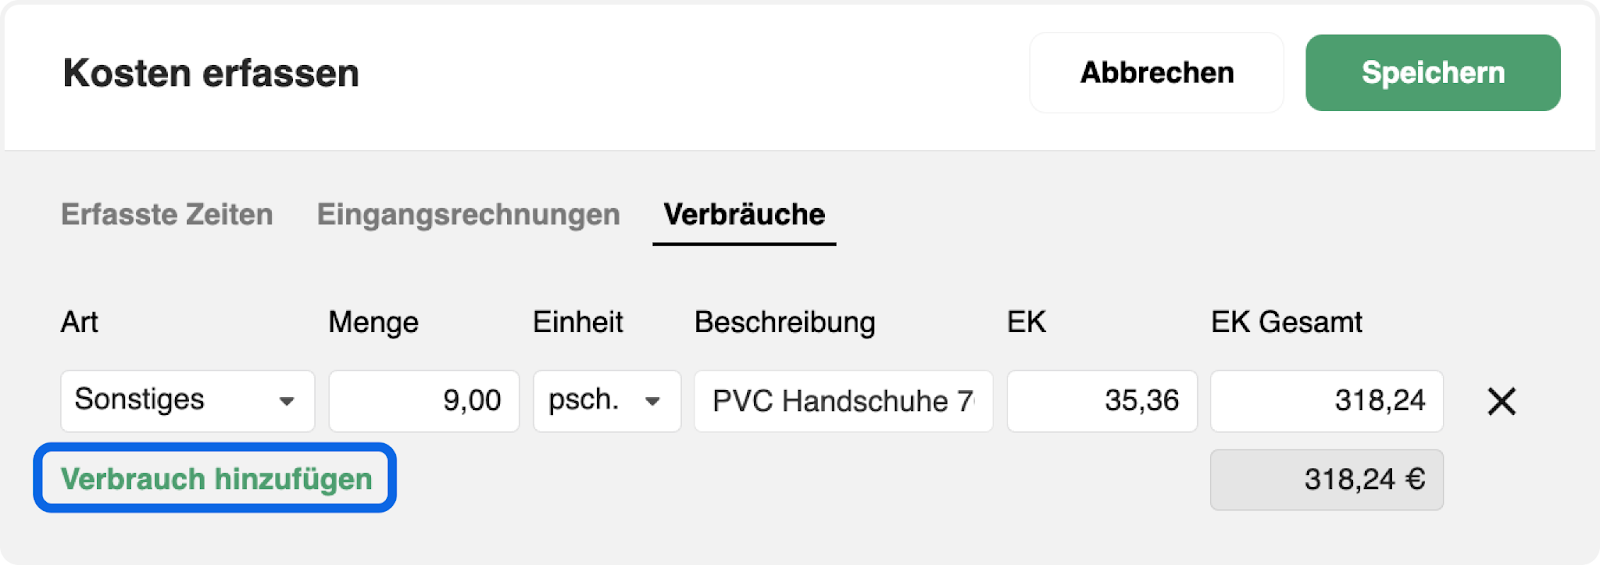The width and height of the screenshot is (1600, 565).
Task: Select the Verbräuche tab
Action: click(x=744, y=214)
